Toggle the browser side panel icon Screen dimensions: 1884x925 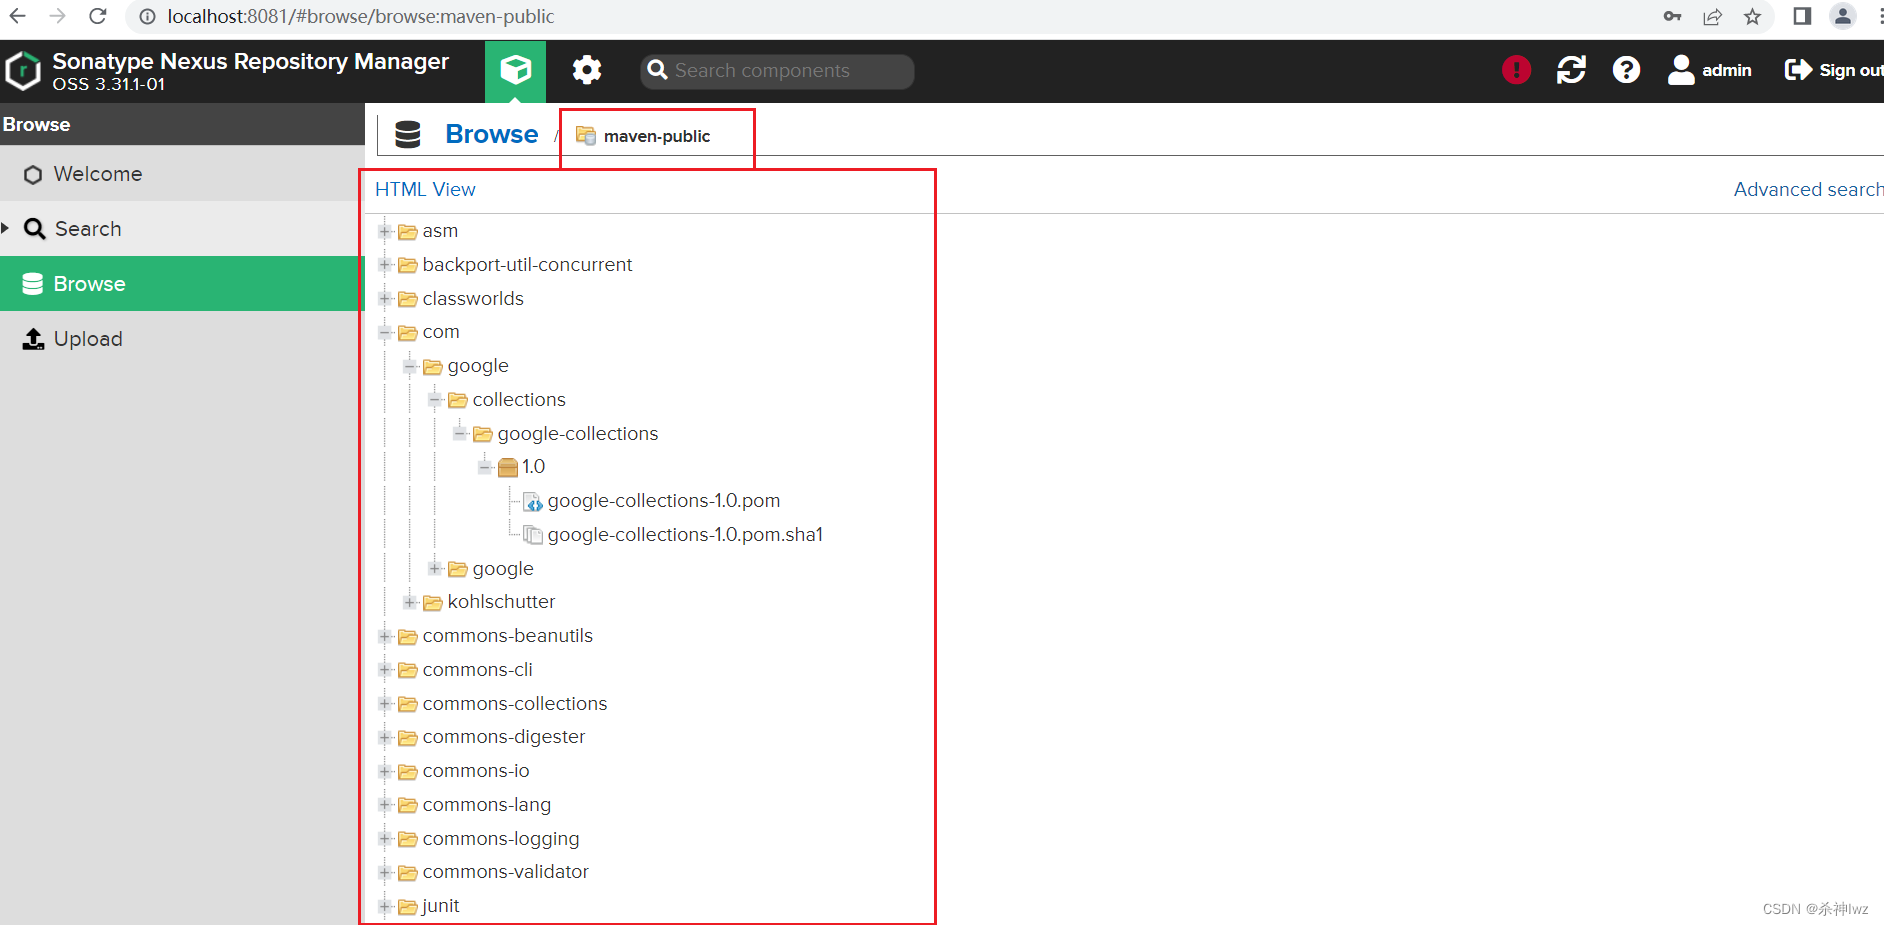1802,16
